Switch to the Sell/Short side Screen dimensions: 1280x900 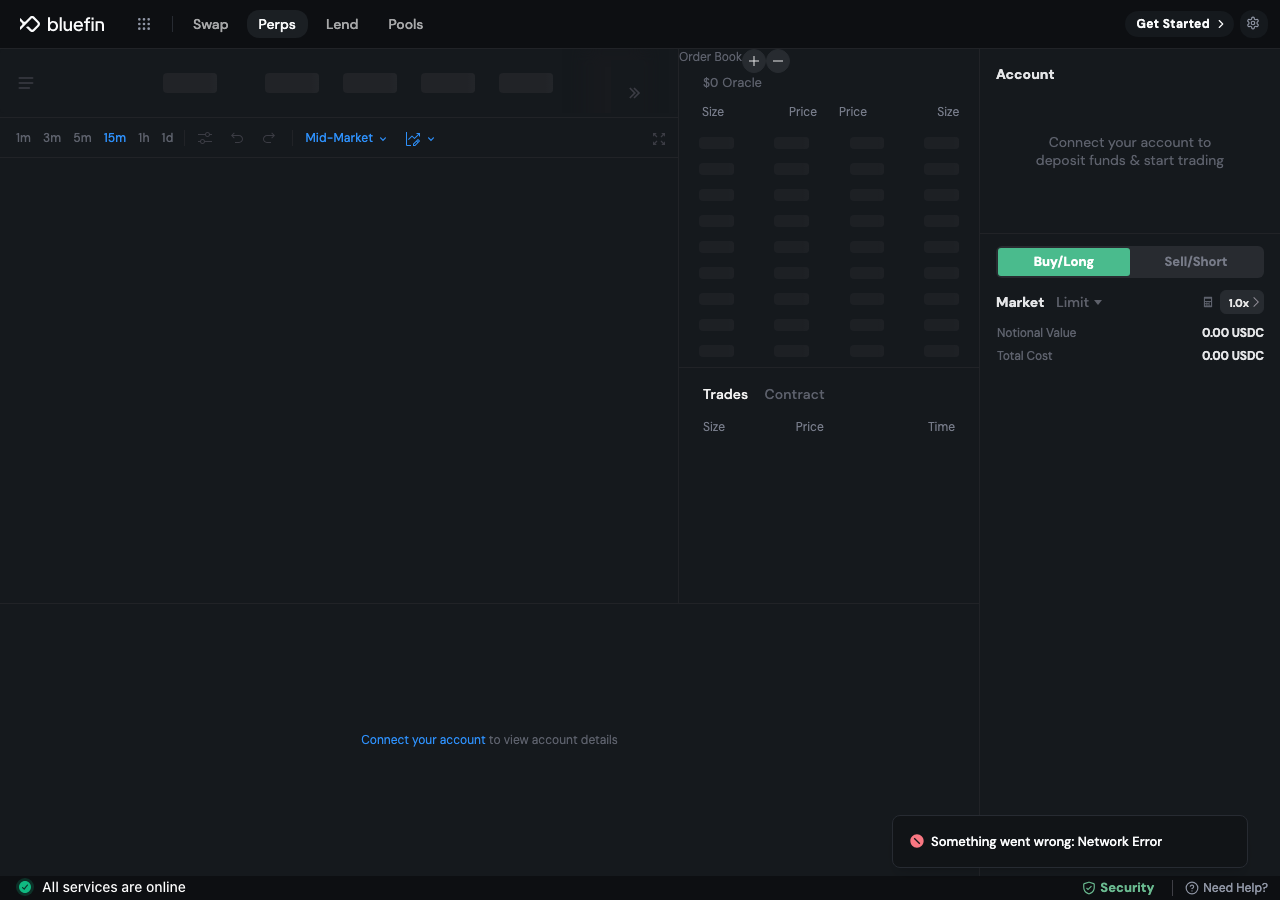tap(1196, 262)
